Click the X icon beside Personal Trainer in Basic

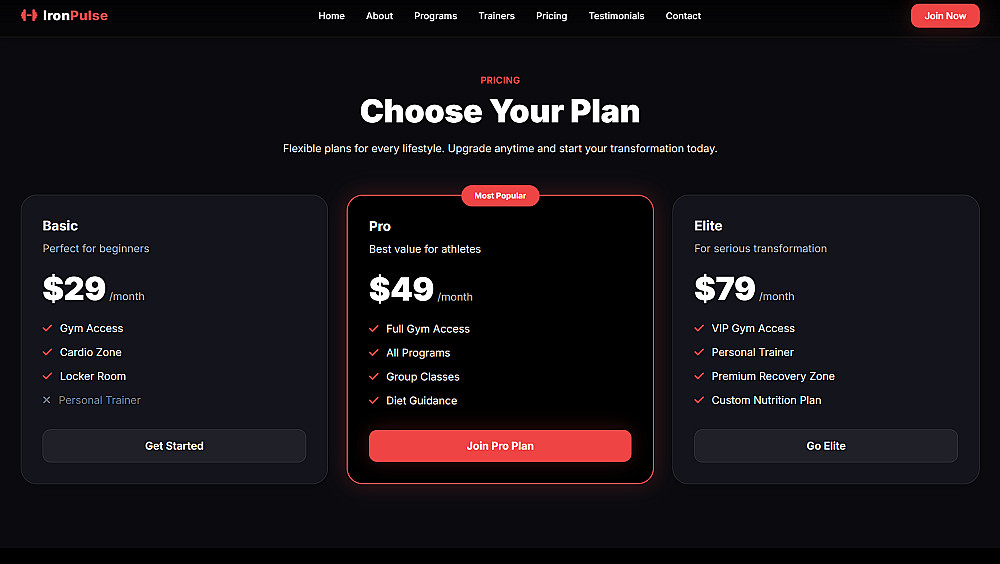pos(47,400)
